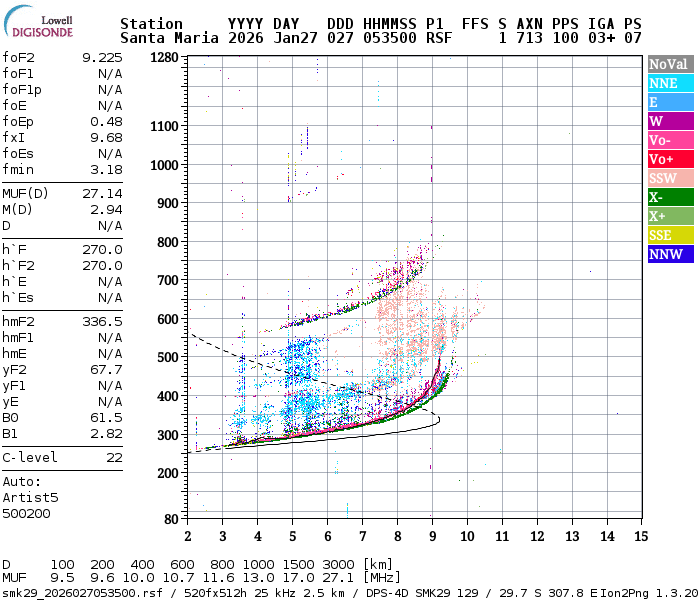Click the W purple legend box
The width and height of the screenshot is (700, 600).
tap(669, 121)
